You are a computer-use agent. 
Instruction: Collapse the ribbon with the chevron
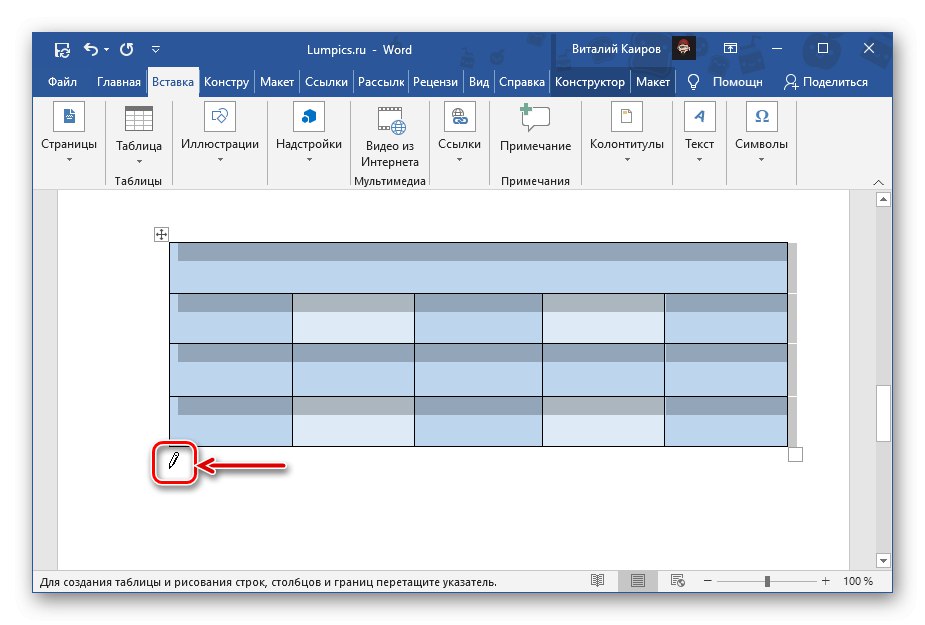878,182
